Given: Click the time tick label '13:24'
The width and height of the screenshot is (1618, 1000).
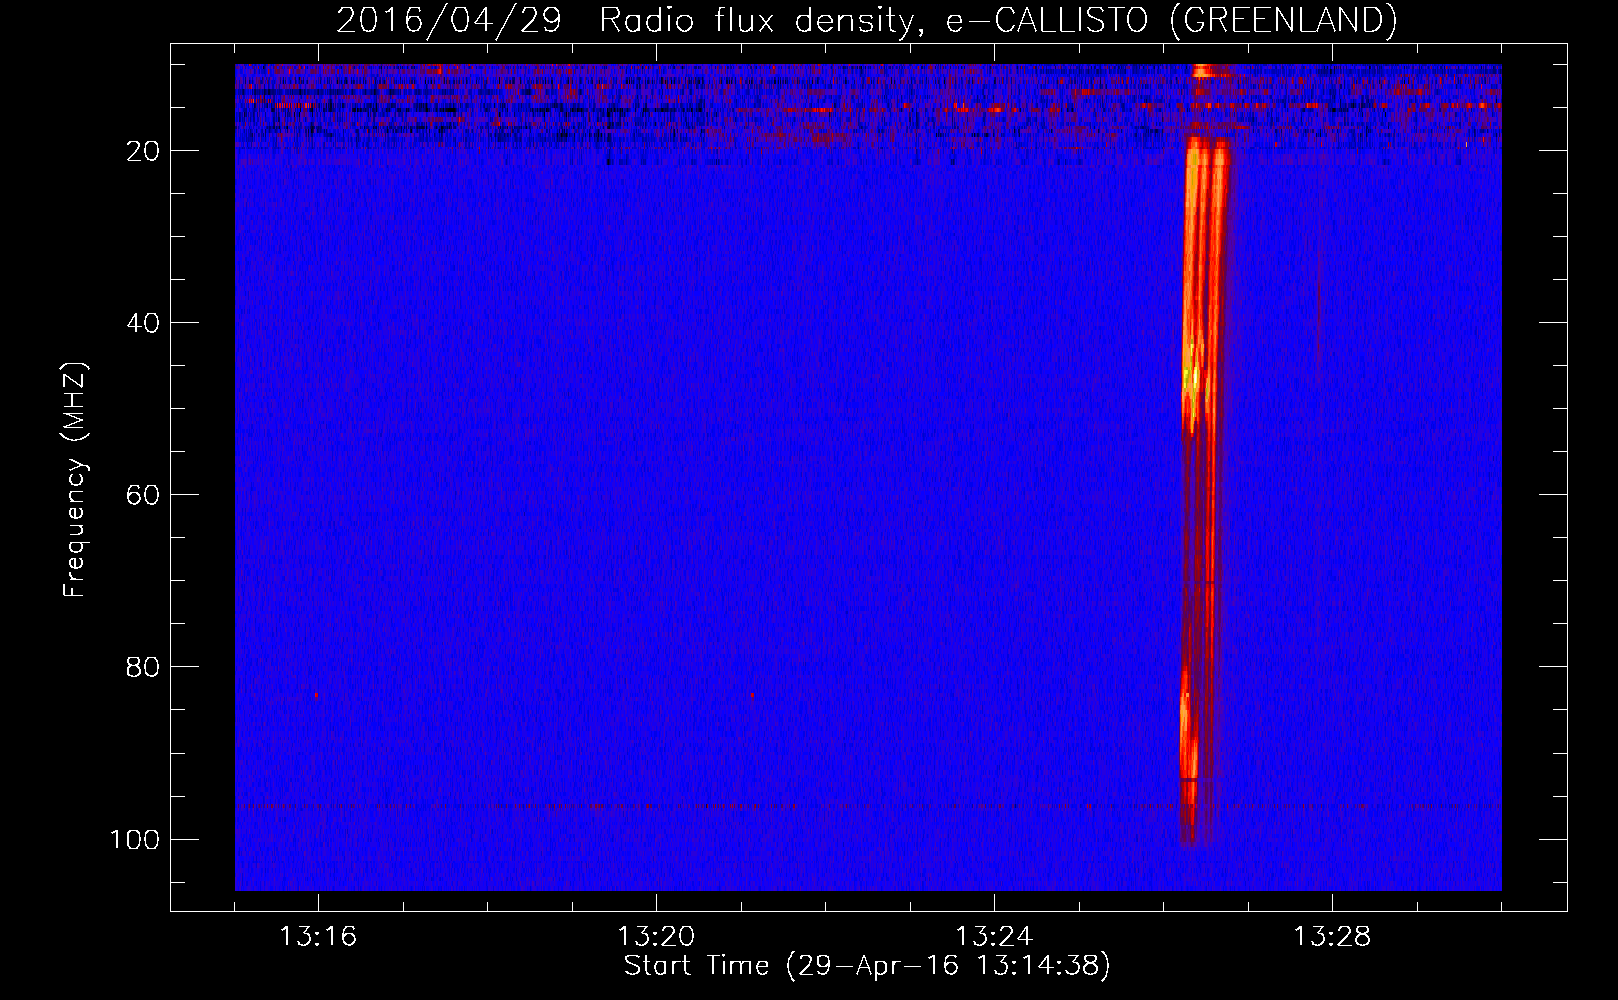Looking at the screenshot, I should point(994,936).
